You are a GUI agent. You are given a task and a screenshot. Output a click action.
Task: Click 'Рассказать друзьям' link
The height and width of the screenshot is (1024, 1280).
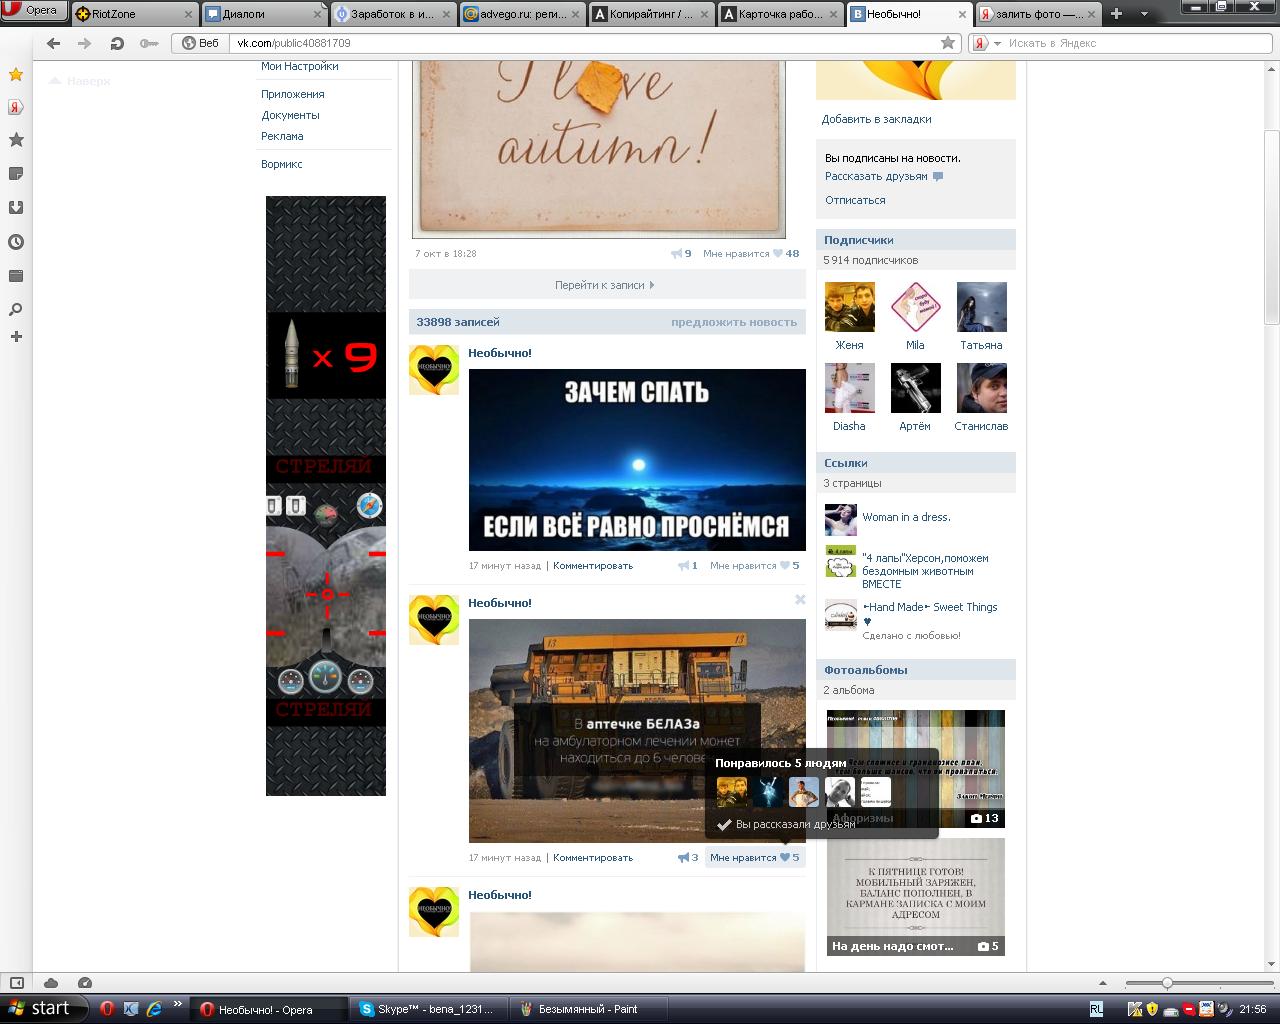876,176
